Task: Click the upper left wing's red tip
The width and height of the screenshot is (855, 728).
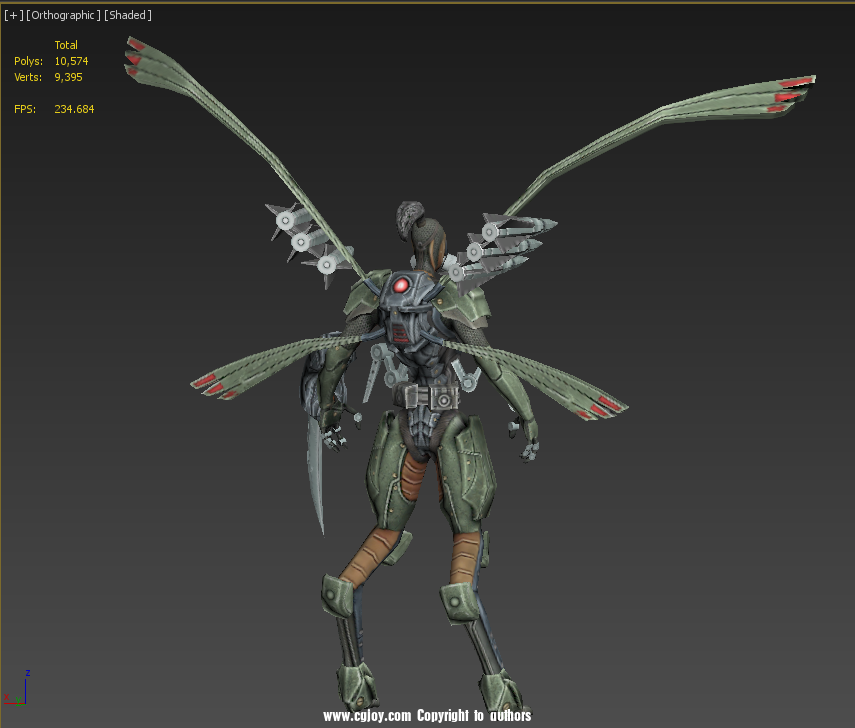Action: 136,59
